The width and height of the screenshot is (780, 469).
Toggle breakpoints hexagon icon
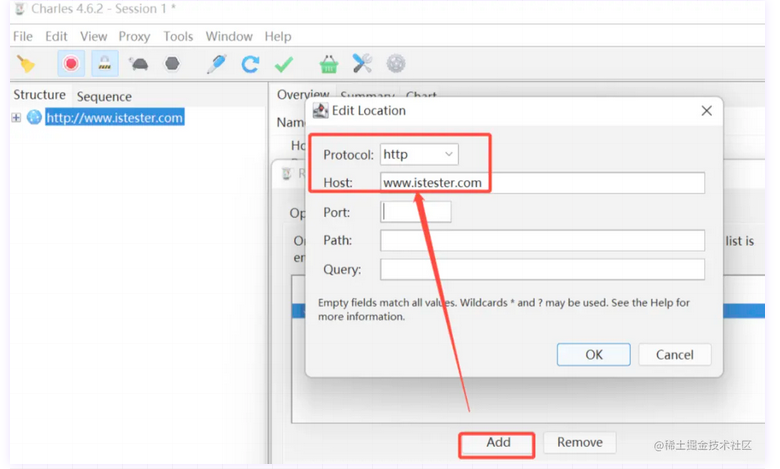172,64
